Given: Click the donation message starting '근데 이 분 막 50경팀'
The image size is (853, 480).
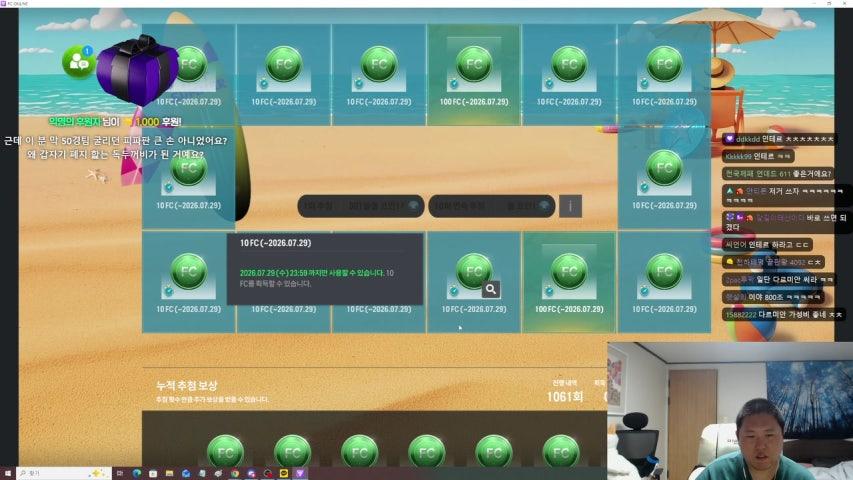Looking at the screenshot, I should tap(115, 147).
